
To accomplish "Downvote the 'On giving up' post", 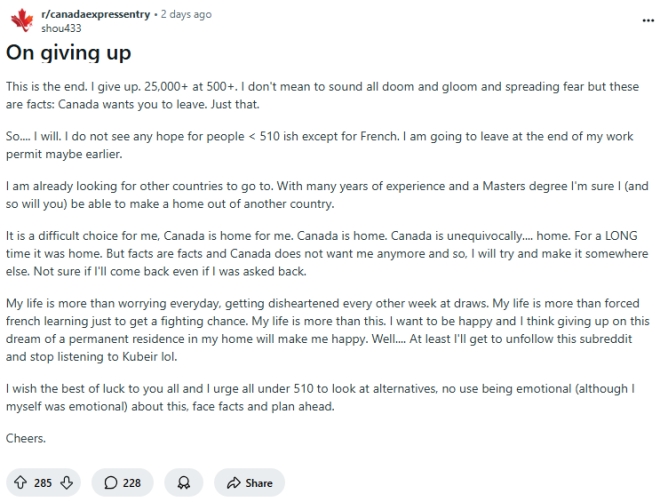I will click(x=68, y=482).
